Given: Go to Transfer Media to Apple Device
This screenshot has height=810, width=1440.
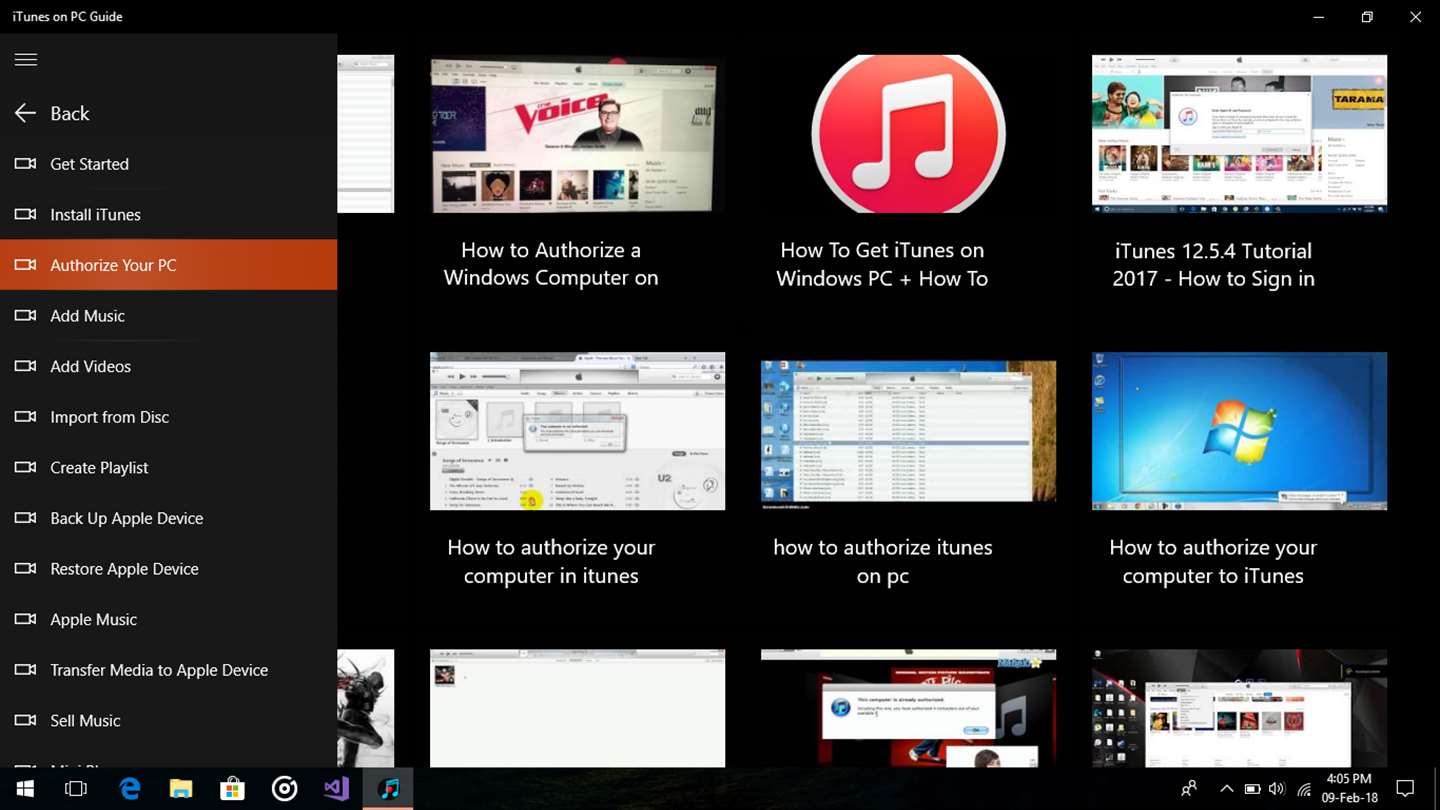Looking at the screenshot, I should (x=168, y=670).
